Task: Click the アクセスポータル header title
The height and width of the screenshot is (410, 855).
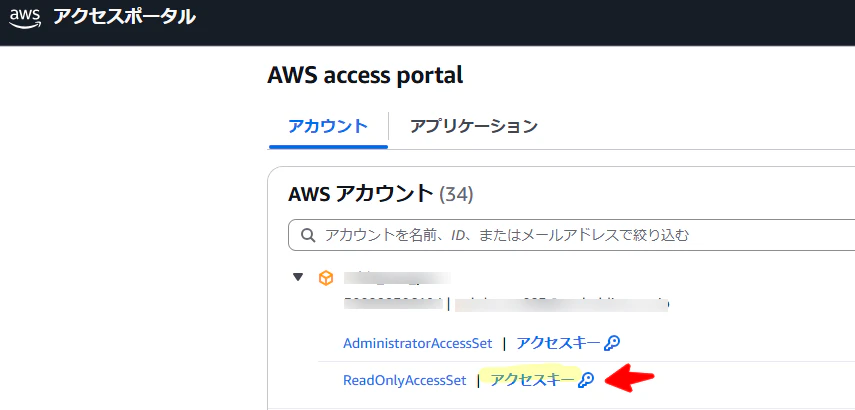Action: 124,17
